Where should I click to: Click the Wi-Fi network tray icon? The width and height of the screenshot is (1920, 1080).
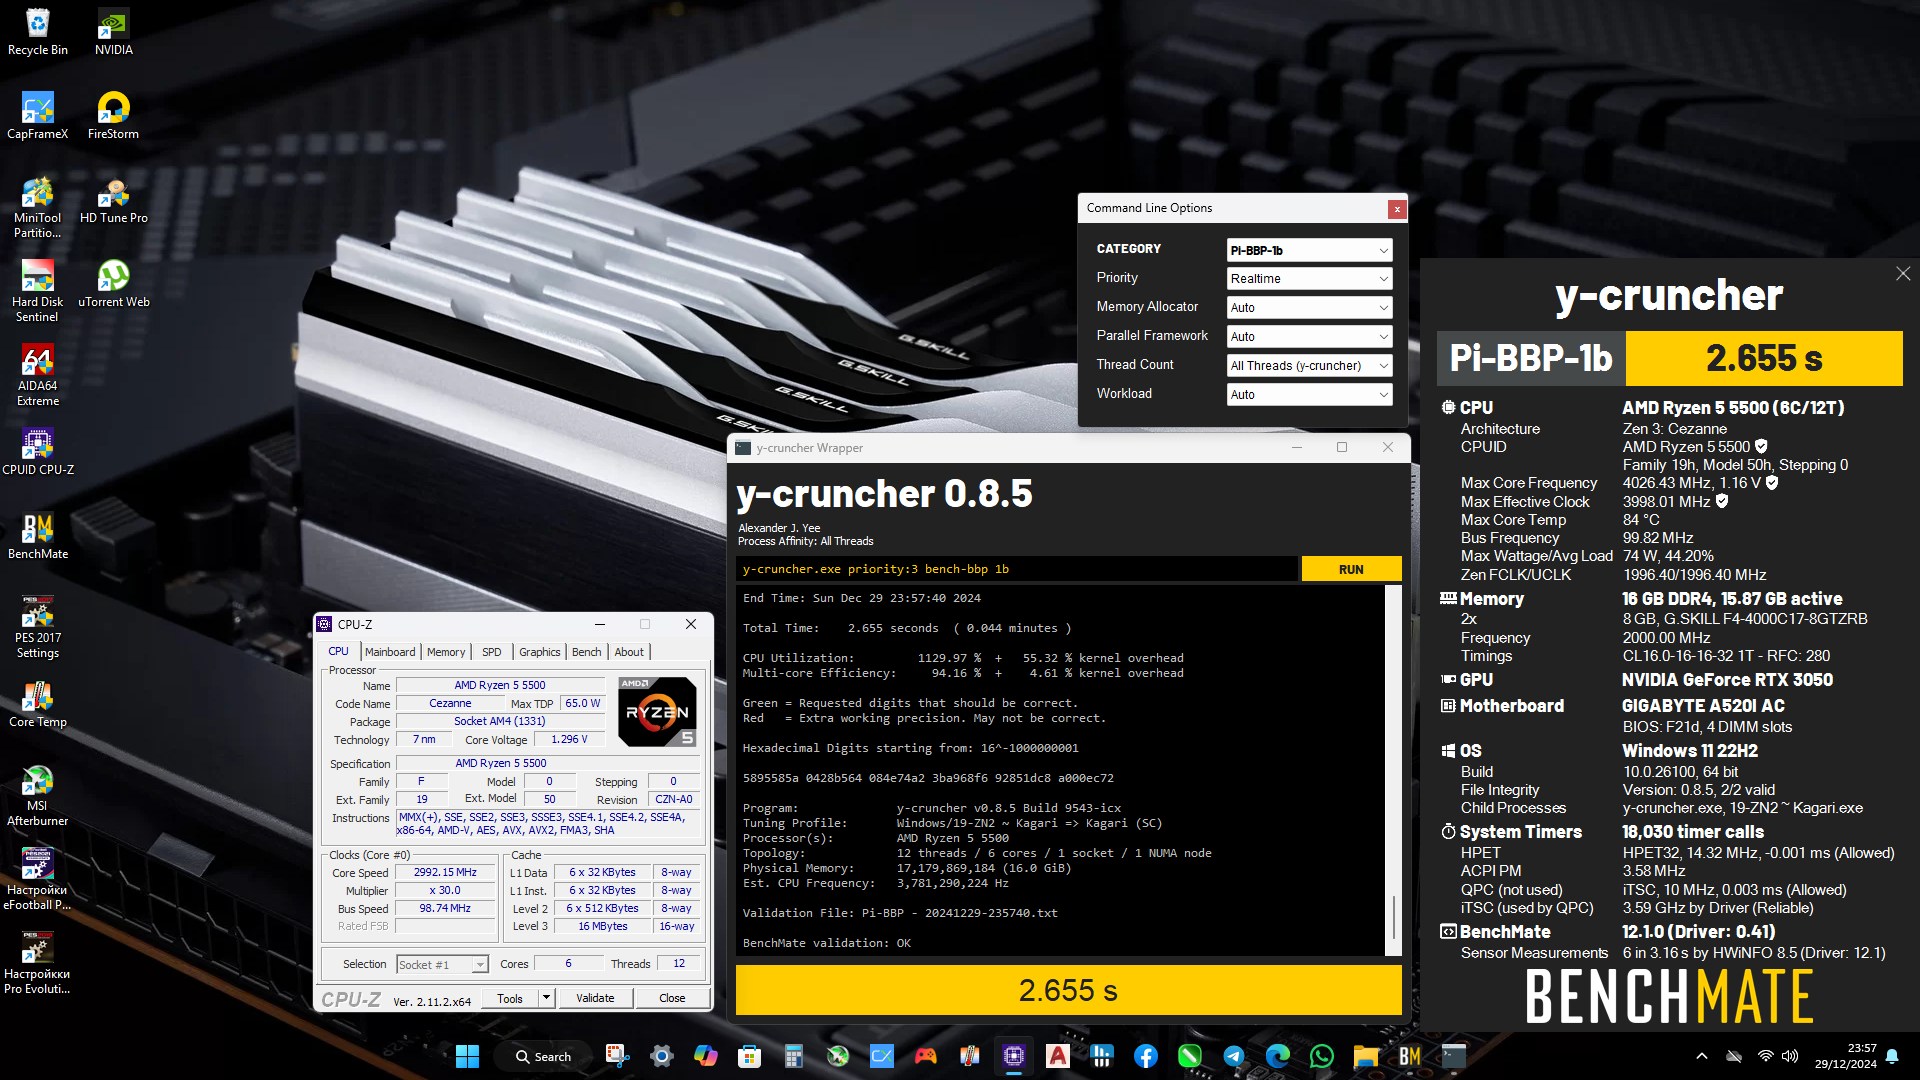[1765, 1056]
